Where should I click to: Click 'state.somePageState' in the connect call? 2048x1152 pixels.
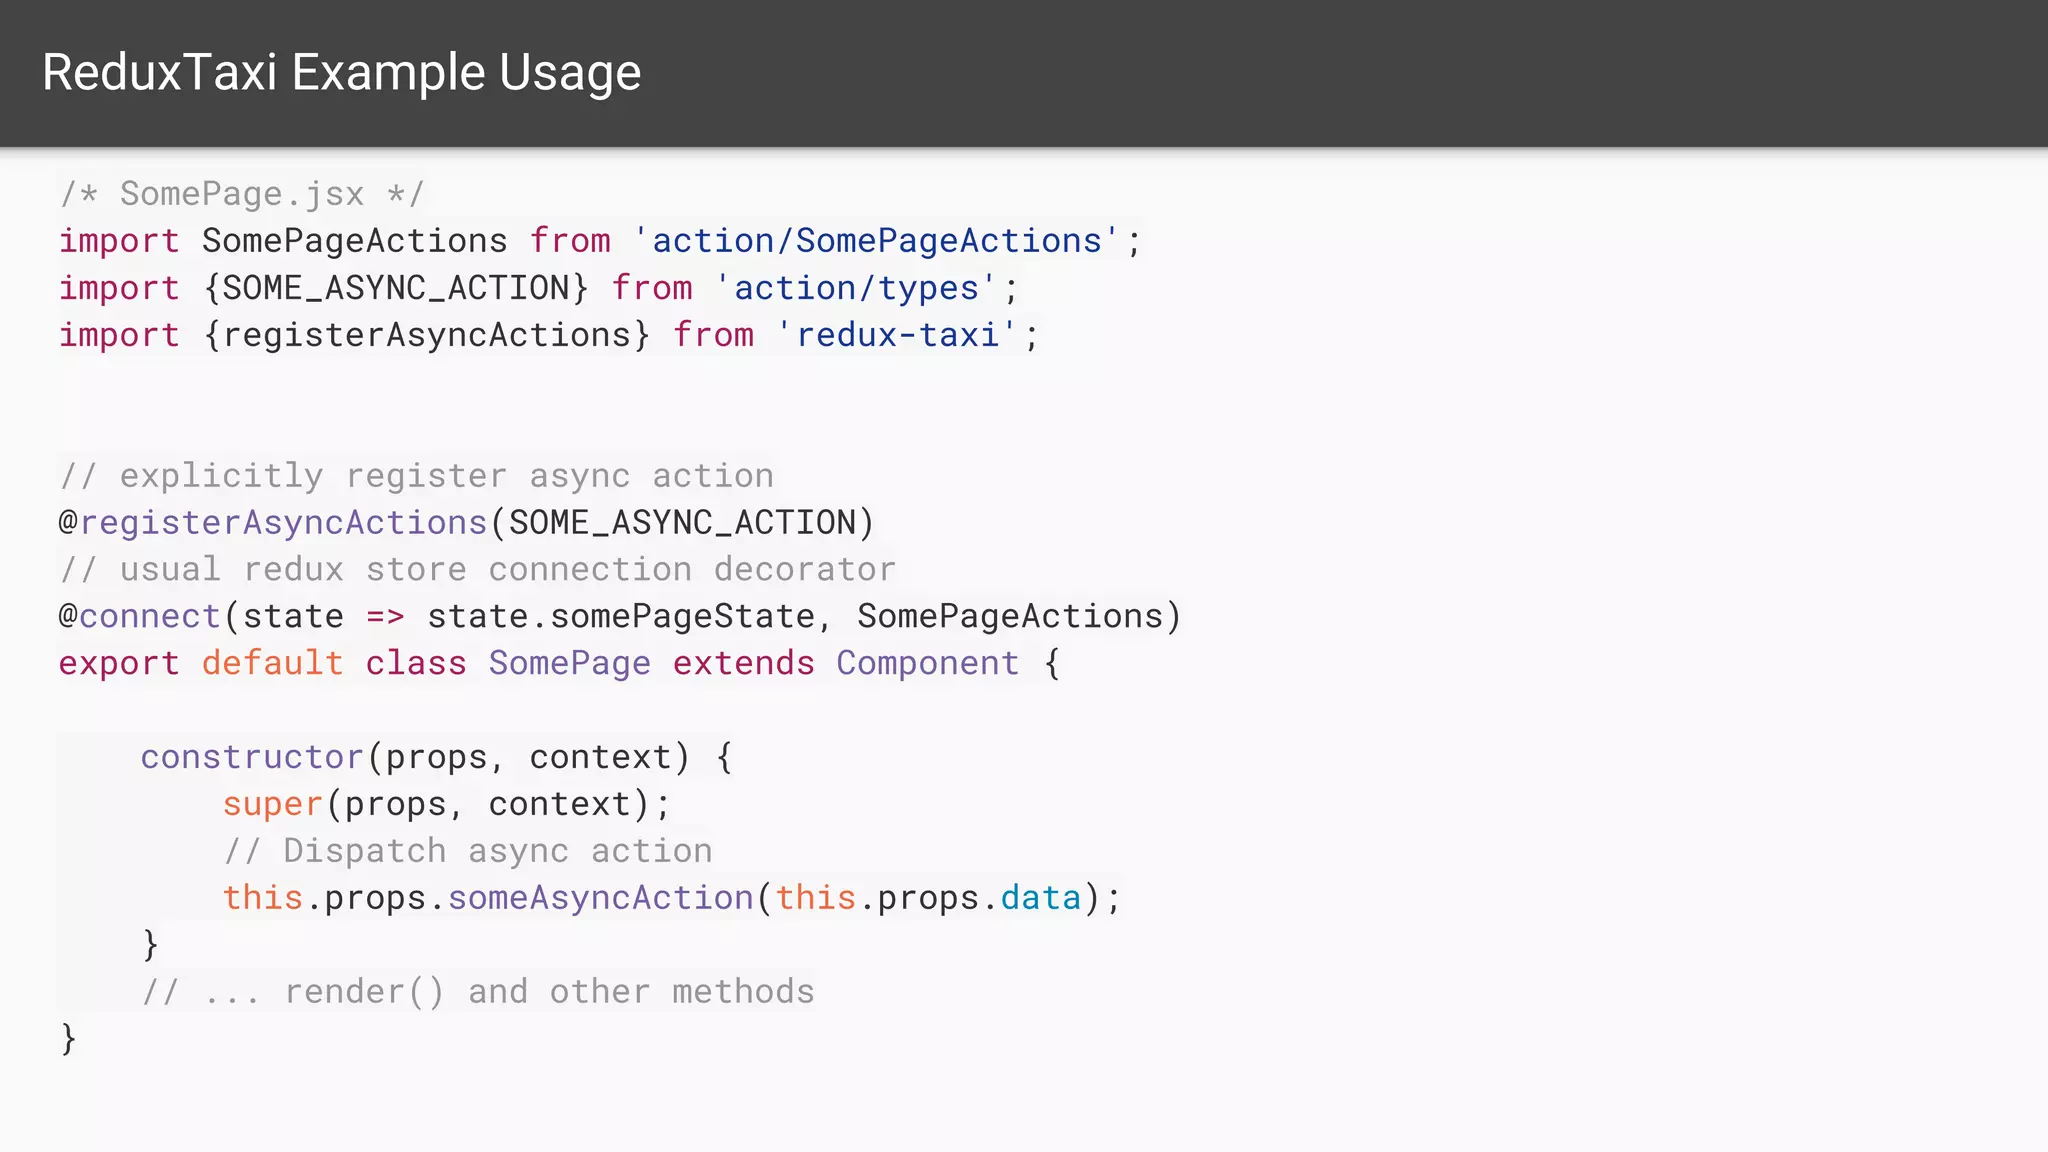[621, 617]
